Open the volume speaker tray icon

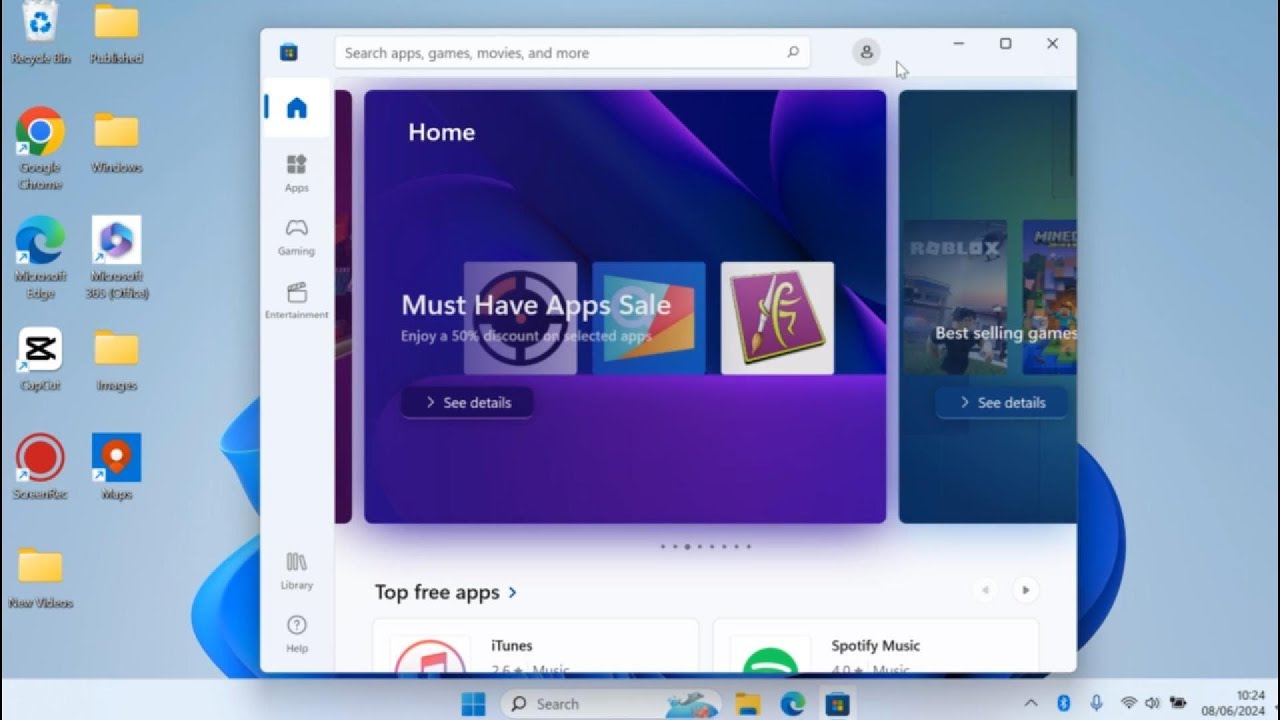[x=1152, y=703]
